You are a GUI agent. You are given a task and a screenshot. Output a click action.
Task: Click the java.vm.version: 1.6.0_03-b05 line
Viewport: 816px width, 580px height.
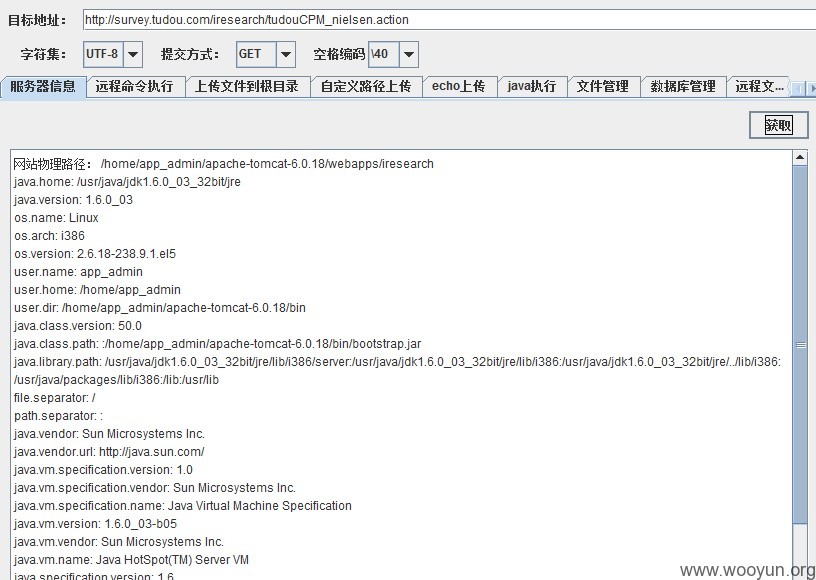(x=95, y=524)
